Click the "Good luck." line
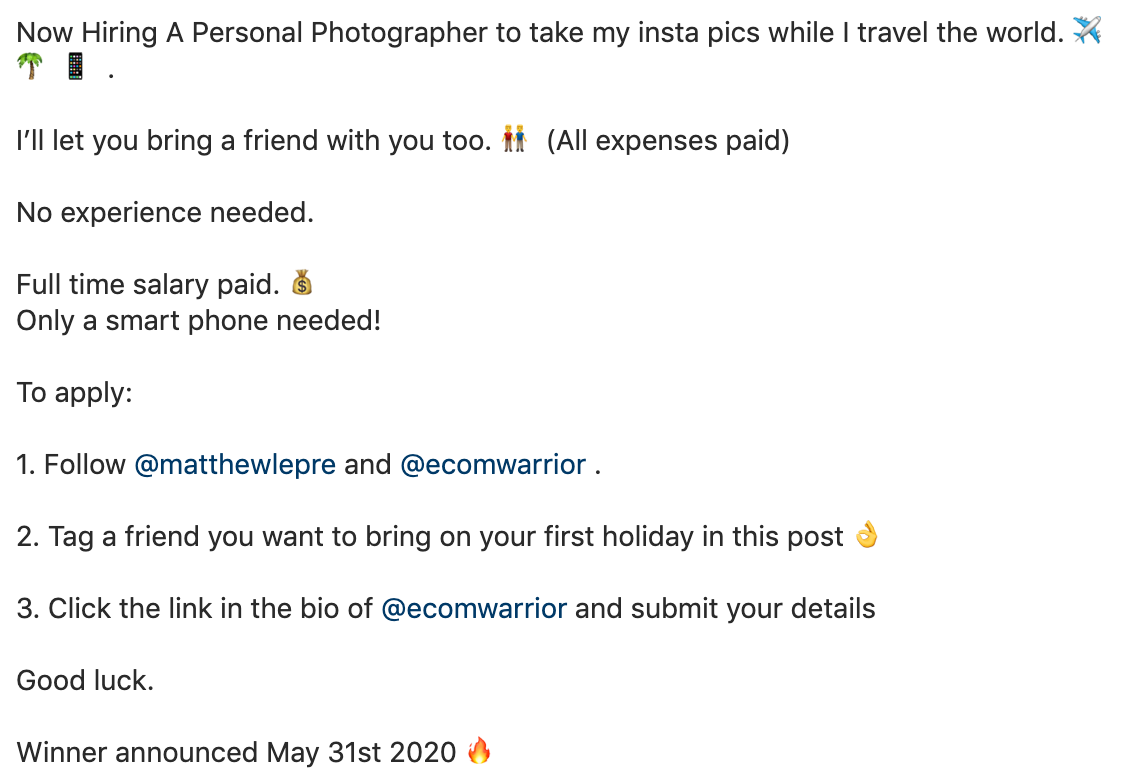Screen dimensions: 1124x776 (85, 681)
